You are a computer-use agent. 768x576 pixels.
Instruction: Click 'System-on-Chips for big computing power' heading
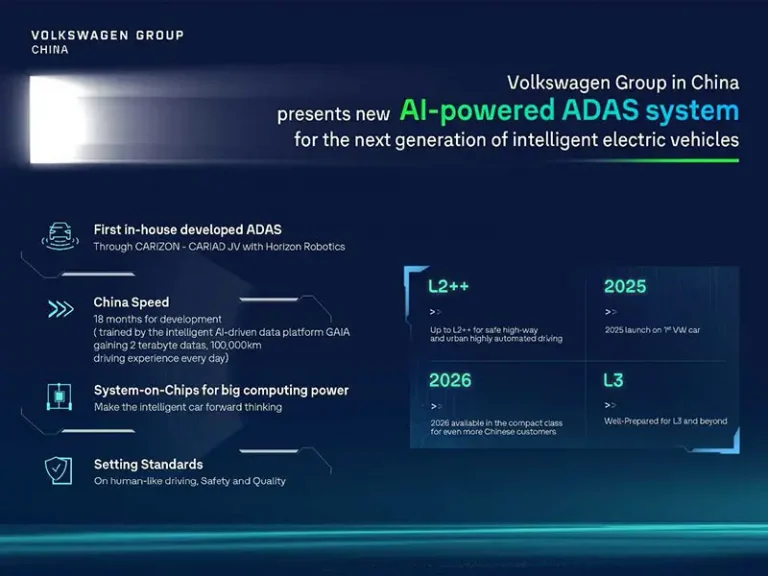(x=221, y=390)
